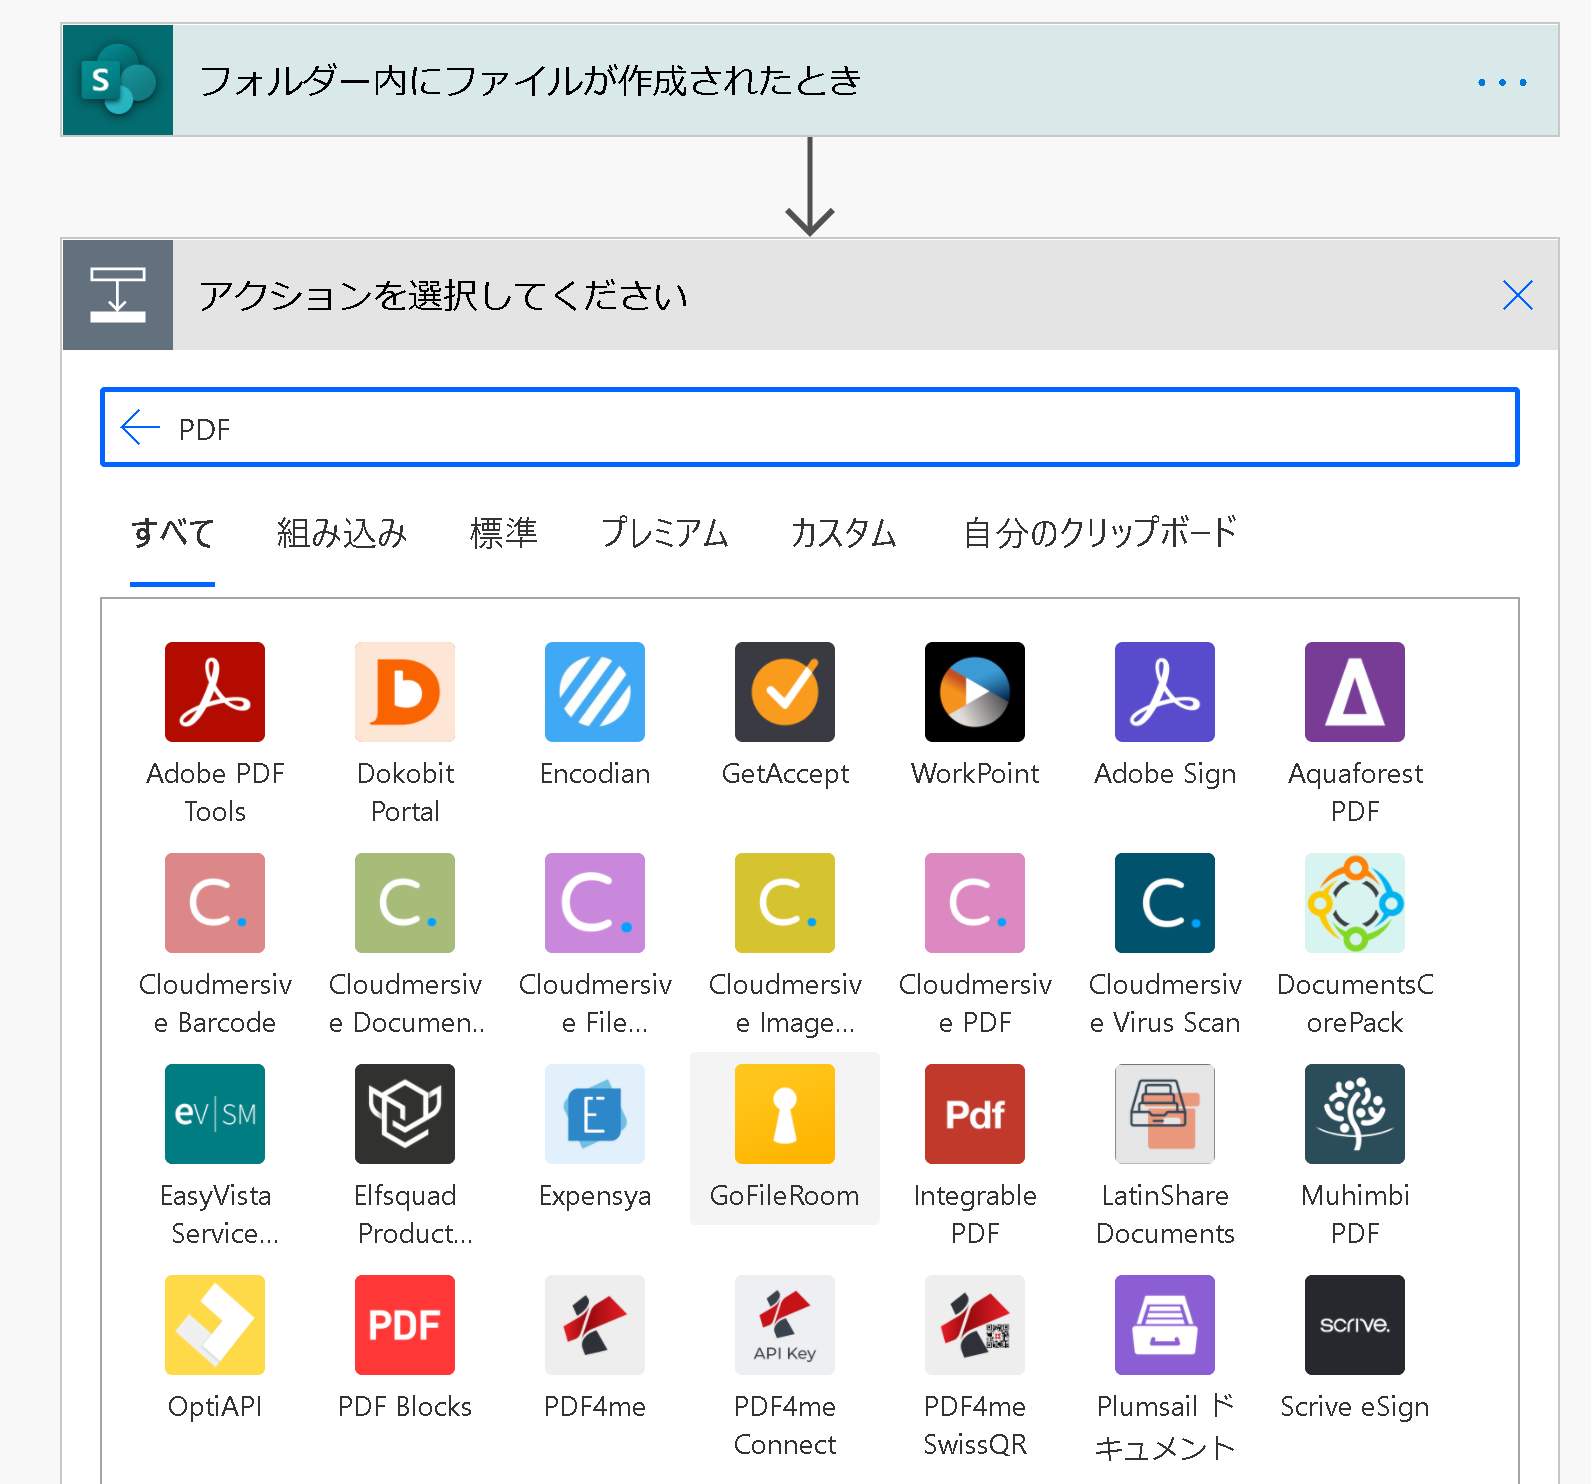Open the Expensya connector
Image resolution: width=1591 pixels, height=1484 pixels.
[x=595, y=1114]
